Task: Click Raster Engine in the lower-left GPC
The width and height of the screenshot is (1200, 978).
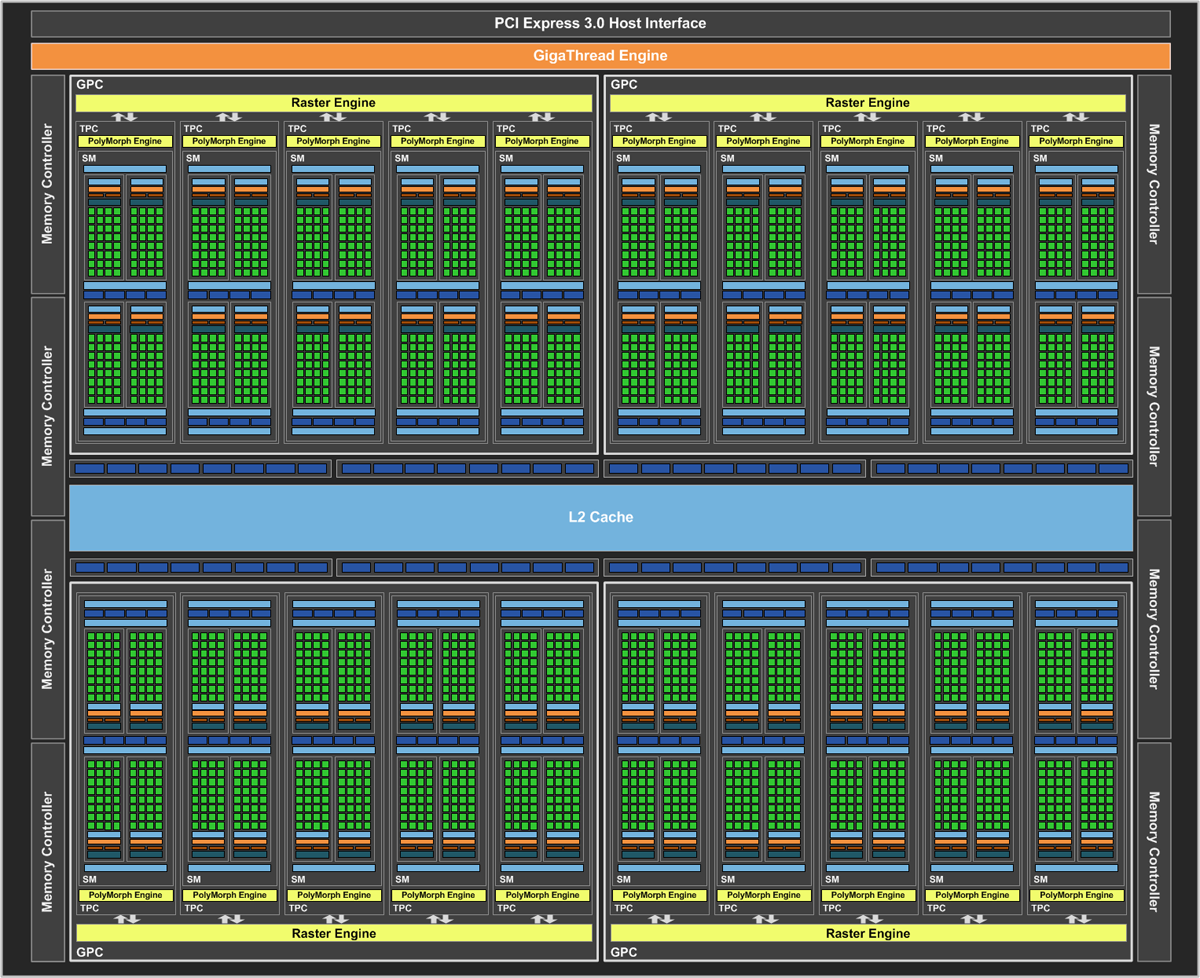Action: (334, 933)
